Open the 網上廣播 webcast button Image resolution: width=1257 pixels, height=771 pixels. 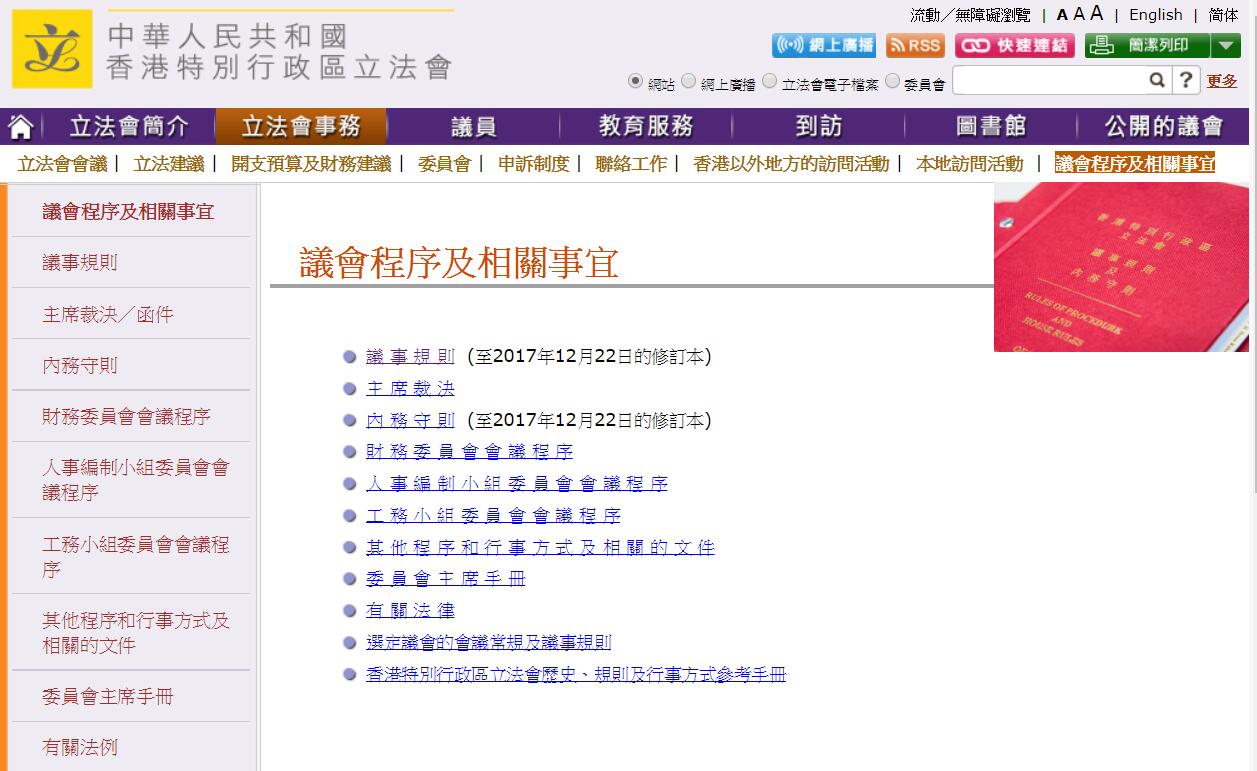823,46
